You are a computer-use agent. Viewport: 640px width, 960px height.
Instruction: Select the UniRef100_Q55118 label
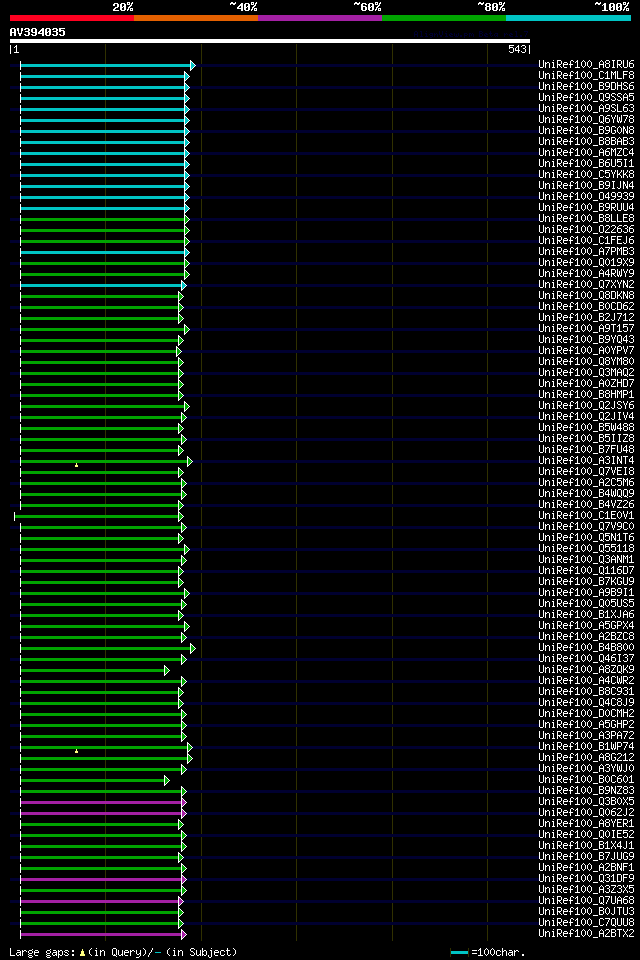pyautogui.click(x=586, y=549)
